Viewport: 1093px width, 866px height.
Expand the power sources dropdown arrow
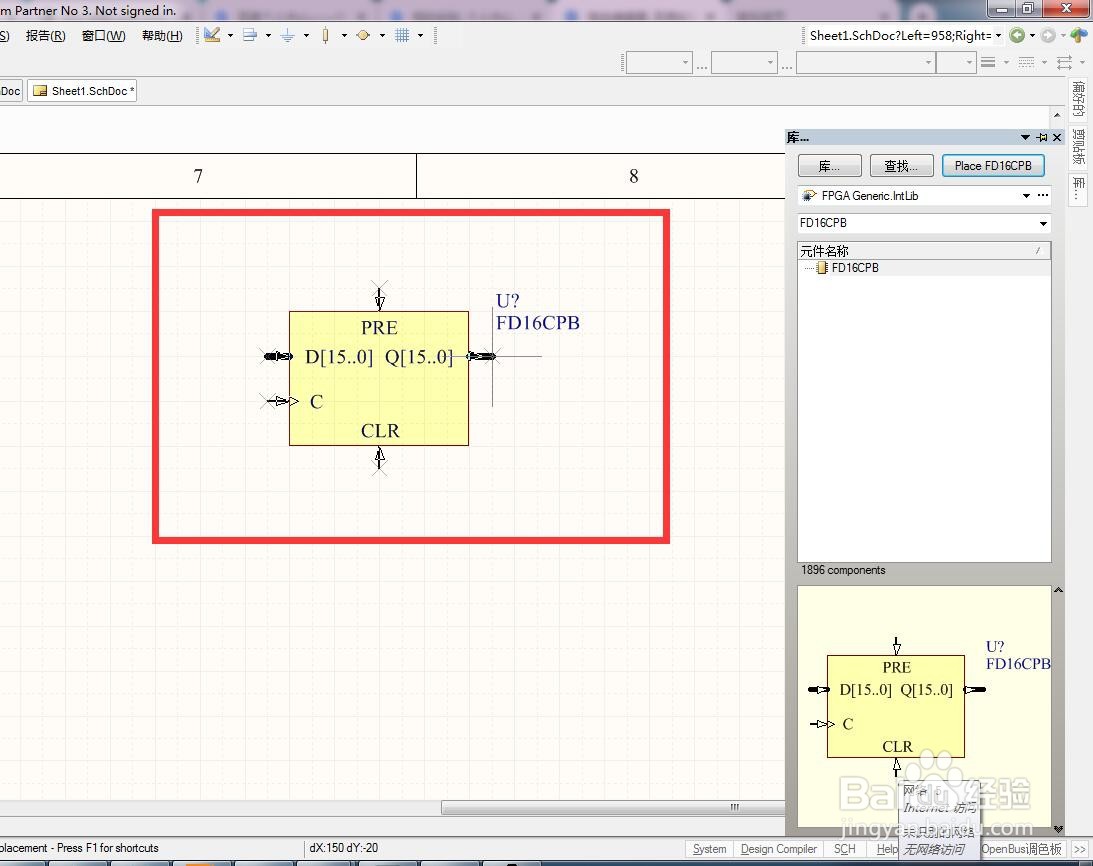pyautogui.click(x=306, y=35)
